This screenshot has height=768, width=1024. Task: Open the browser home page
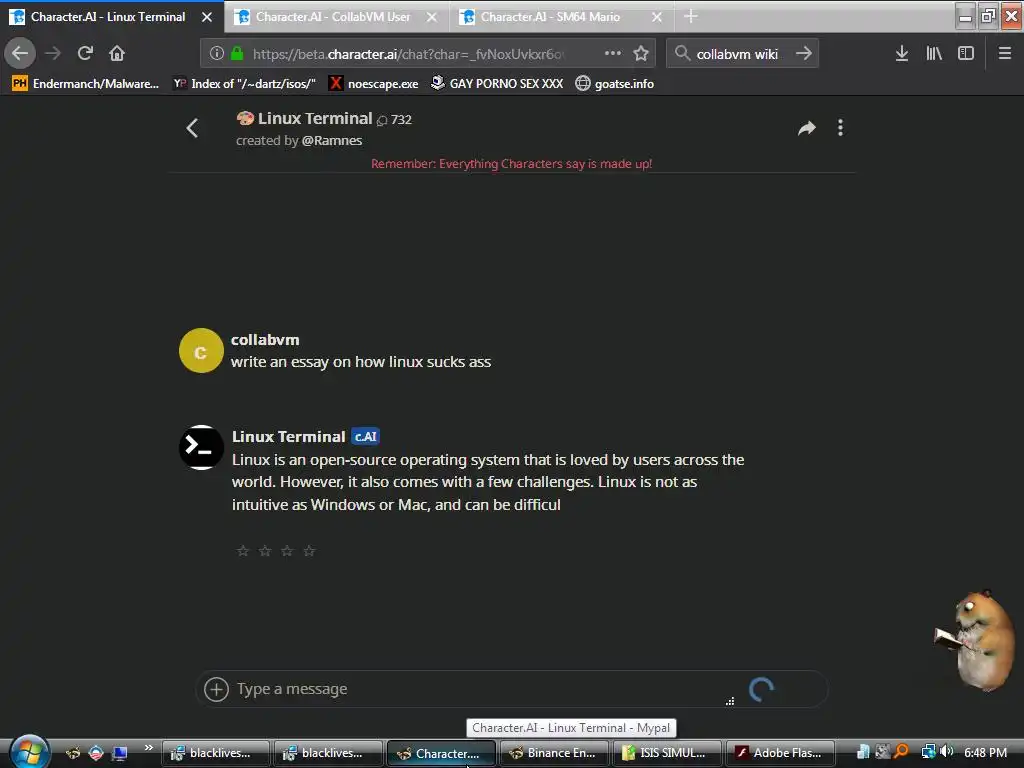pos(117,53)
